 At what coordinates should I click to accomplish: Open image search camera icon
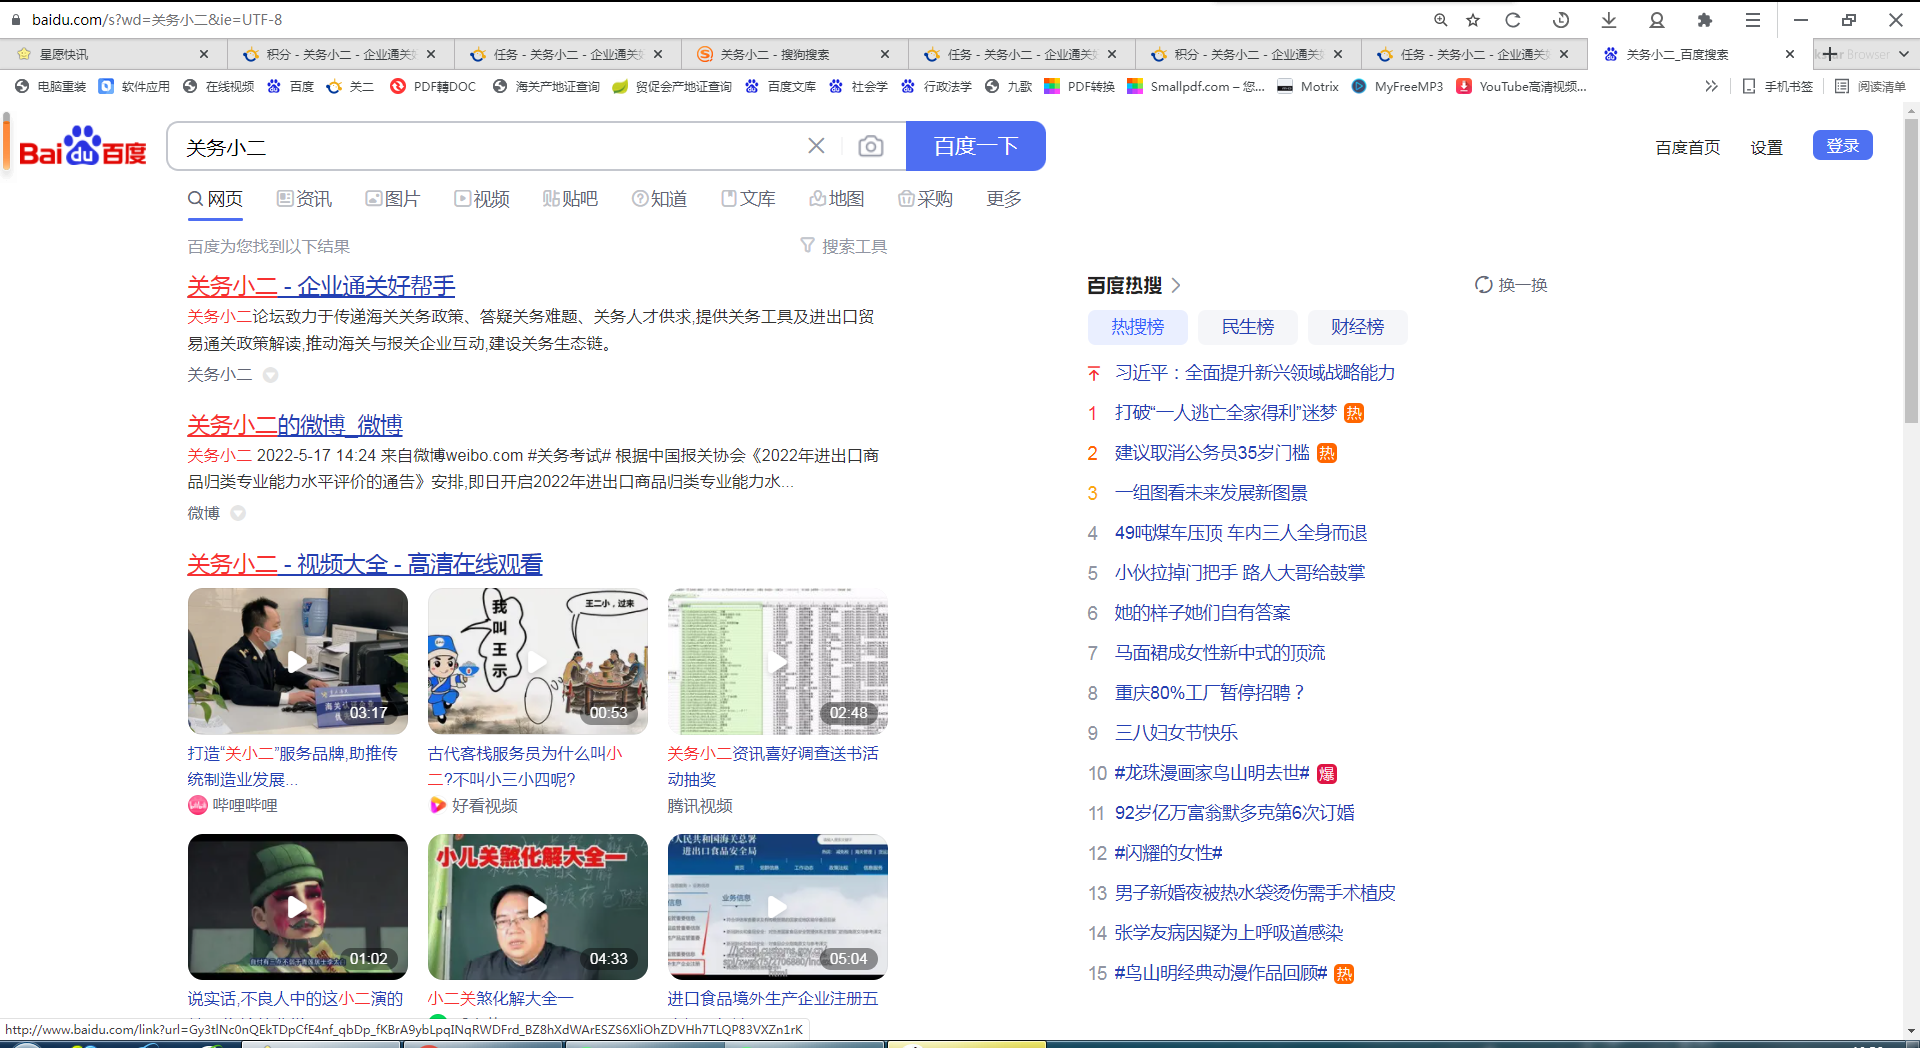(871, 146)
